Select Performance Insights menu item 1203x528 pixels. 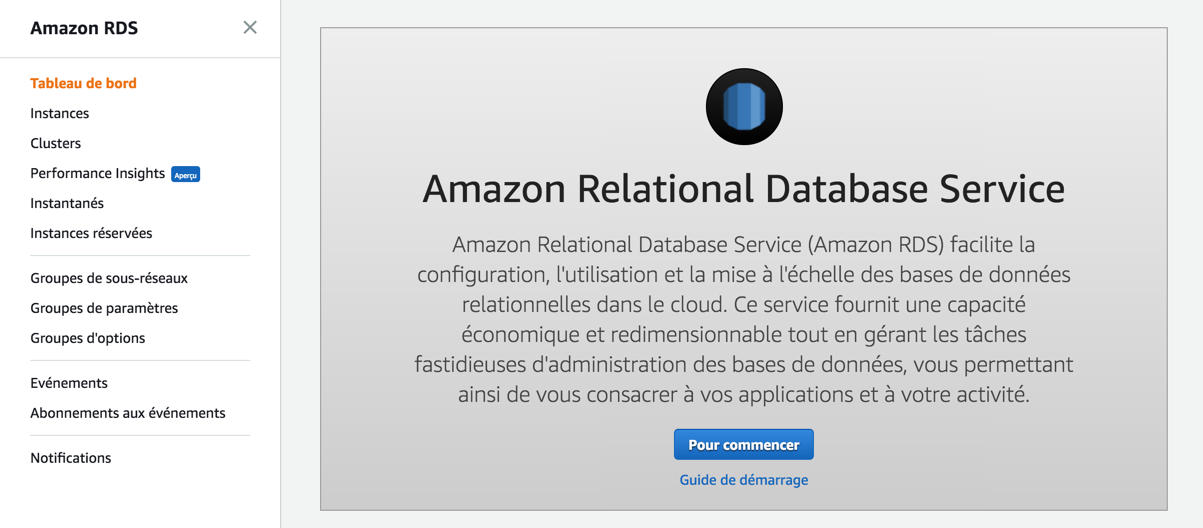[97, 173]
